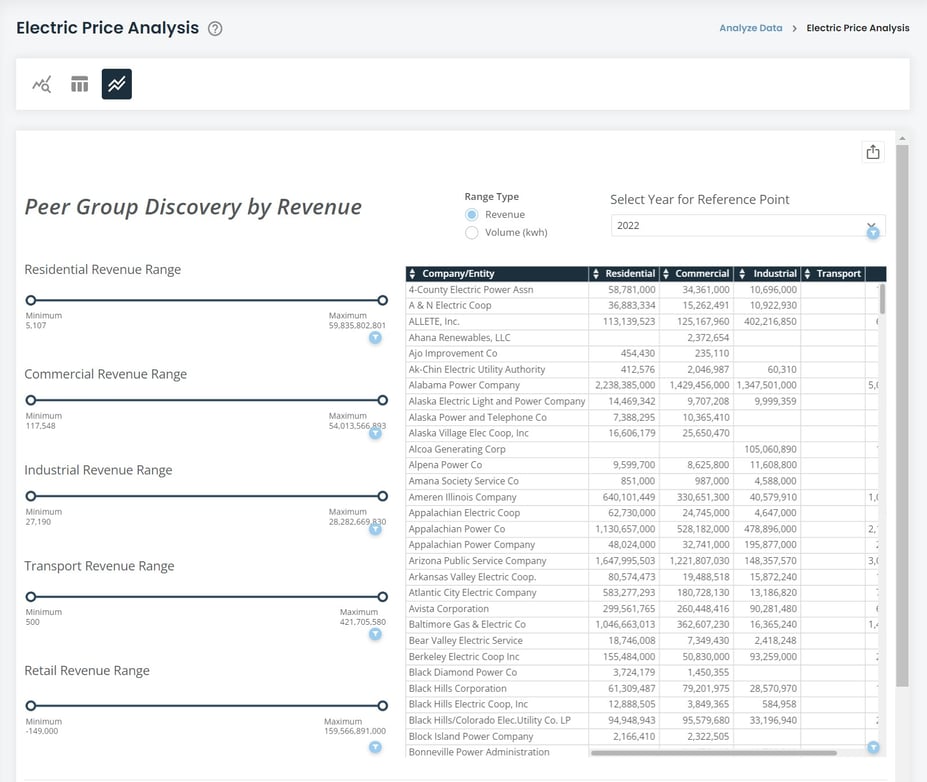
Task: Sort the table by Commercial column
Action: click(666, 274)
